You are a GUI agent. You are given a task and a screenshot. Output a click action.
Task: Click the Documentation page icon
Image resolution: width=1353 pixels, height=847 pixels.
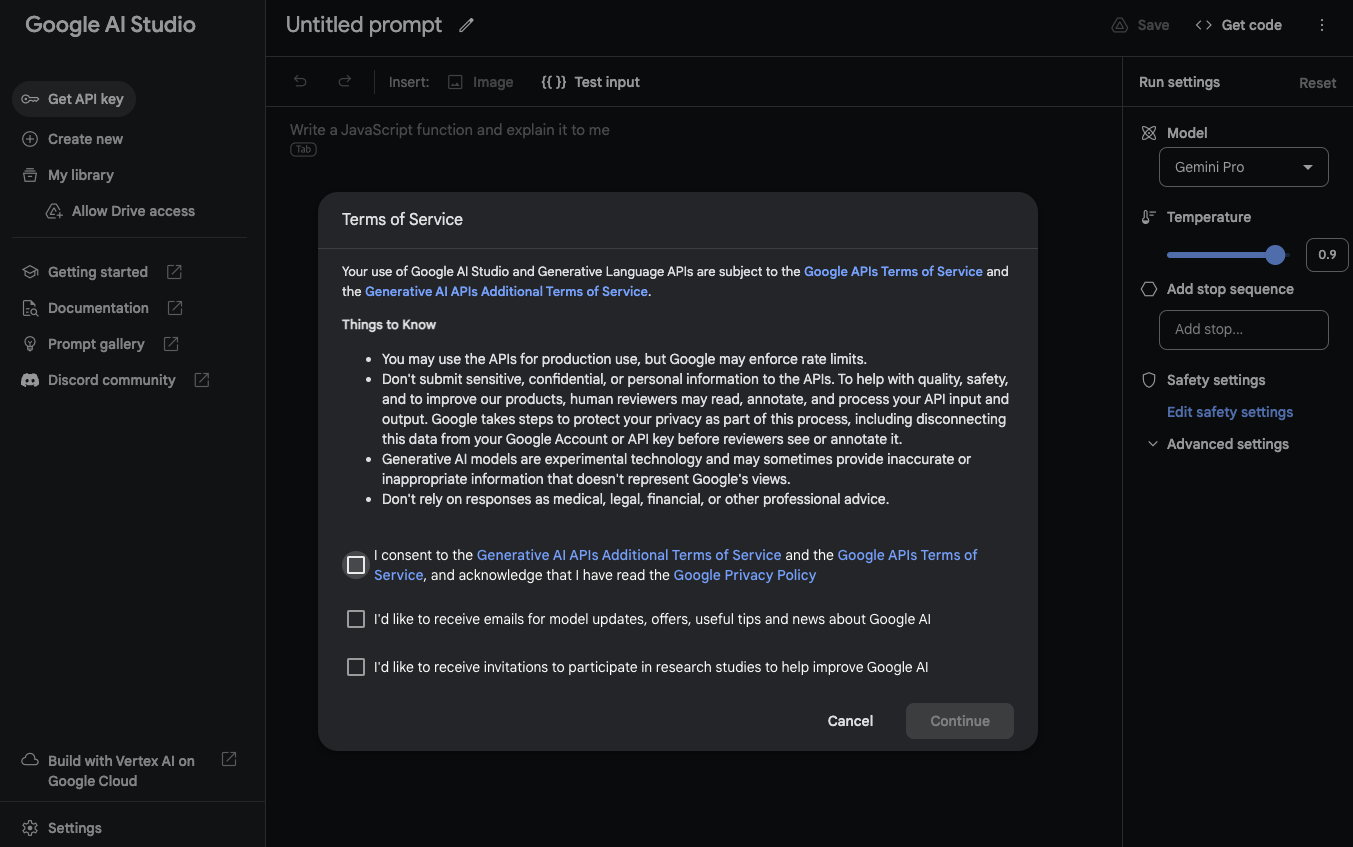30,308
